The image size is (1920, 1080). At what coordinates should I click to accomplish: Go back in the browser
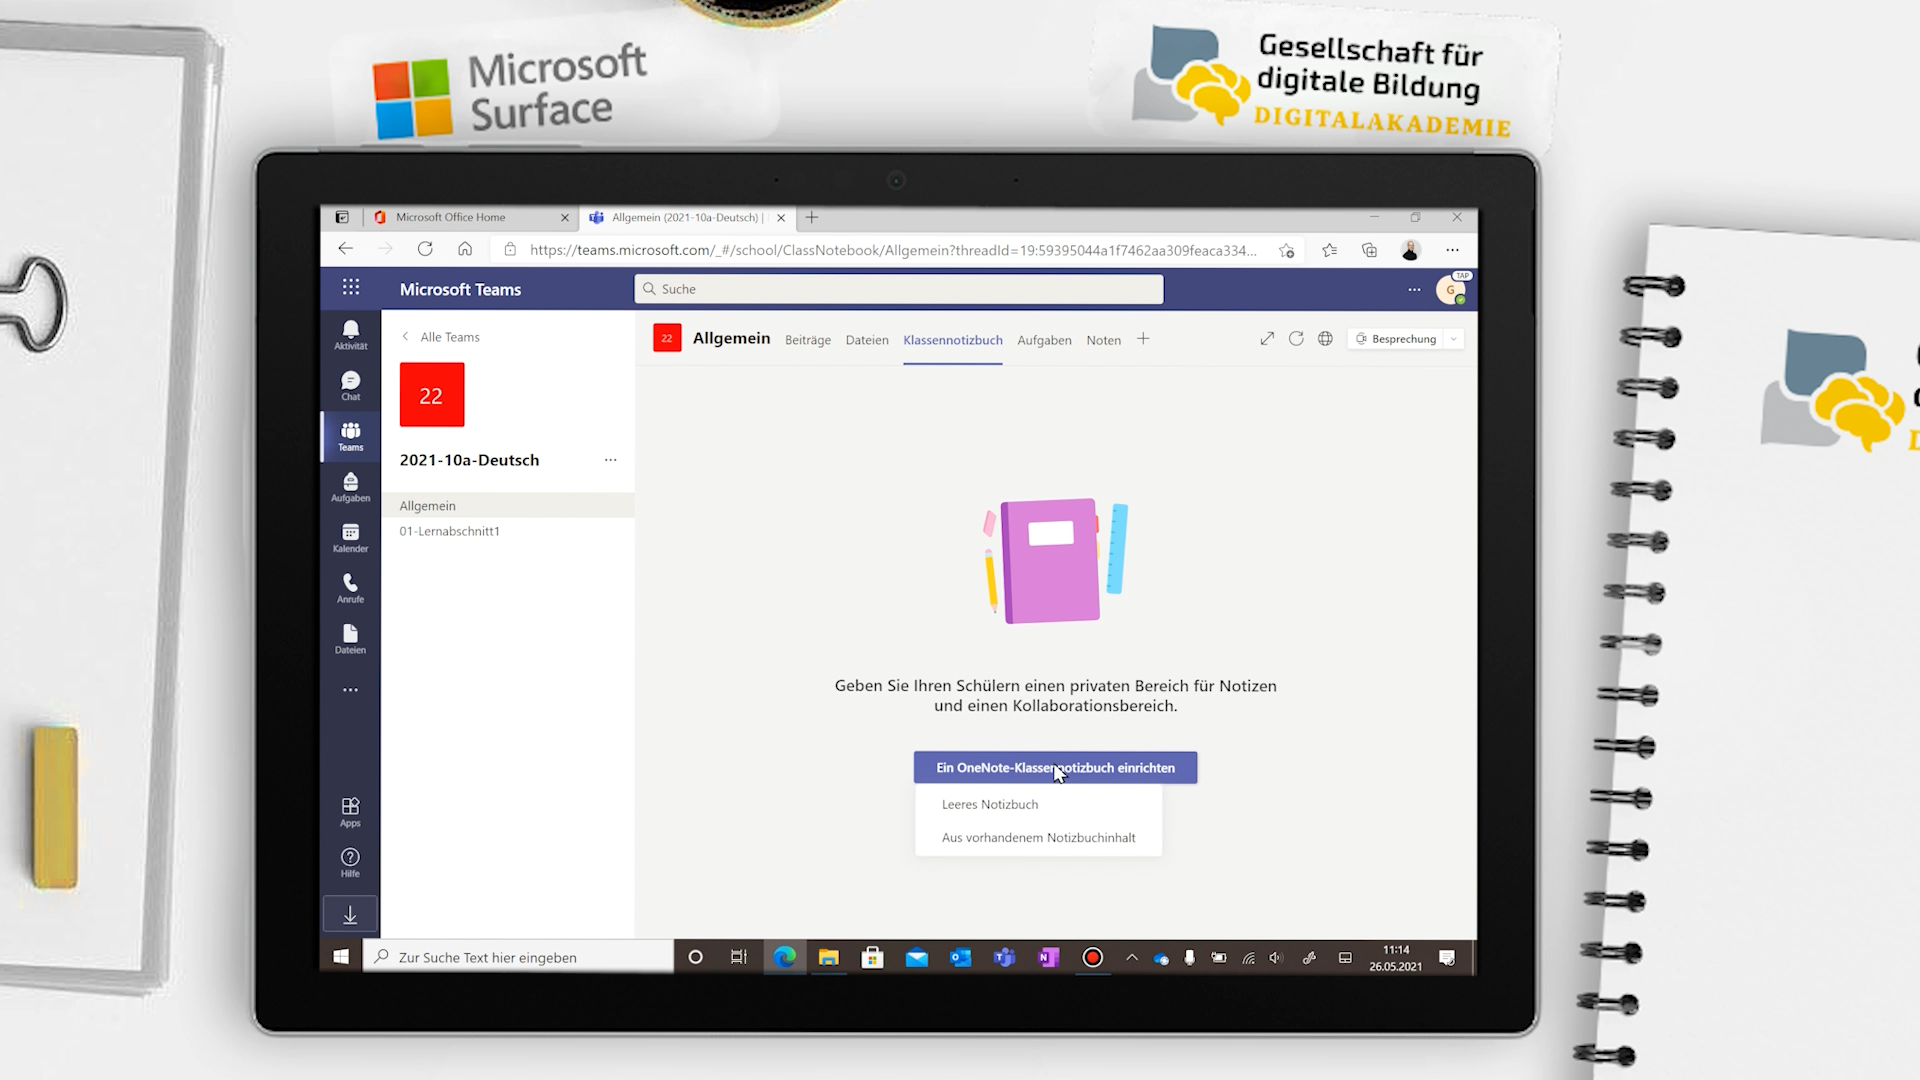(x=345, y=249)
